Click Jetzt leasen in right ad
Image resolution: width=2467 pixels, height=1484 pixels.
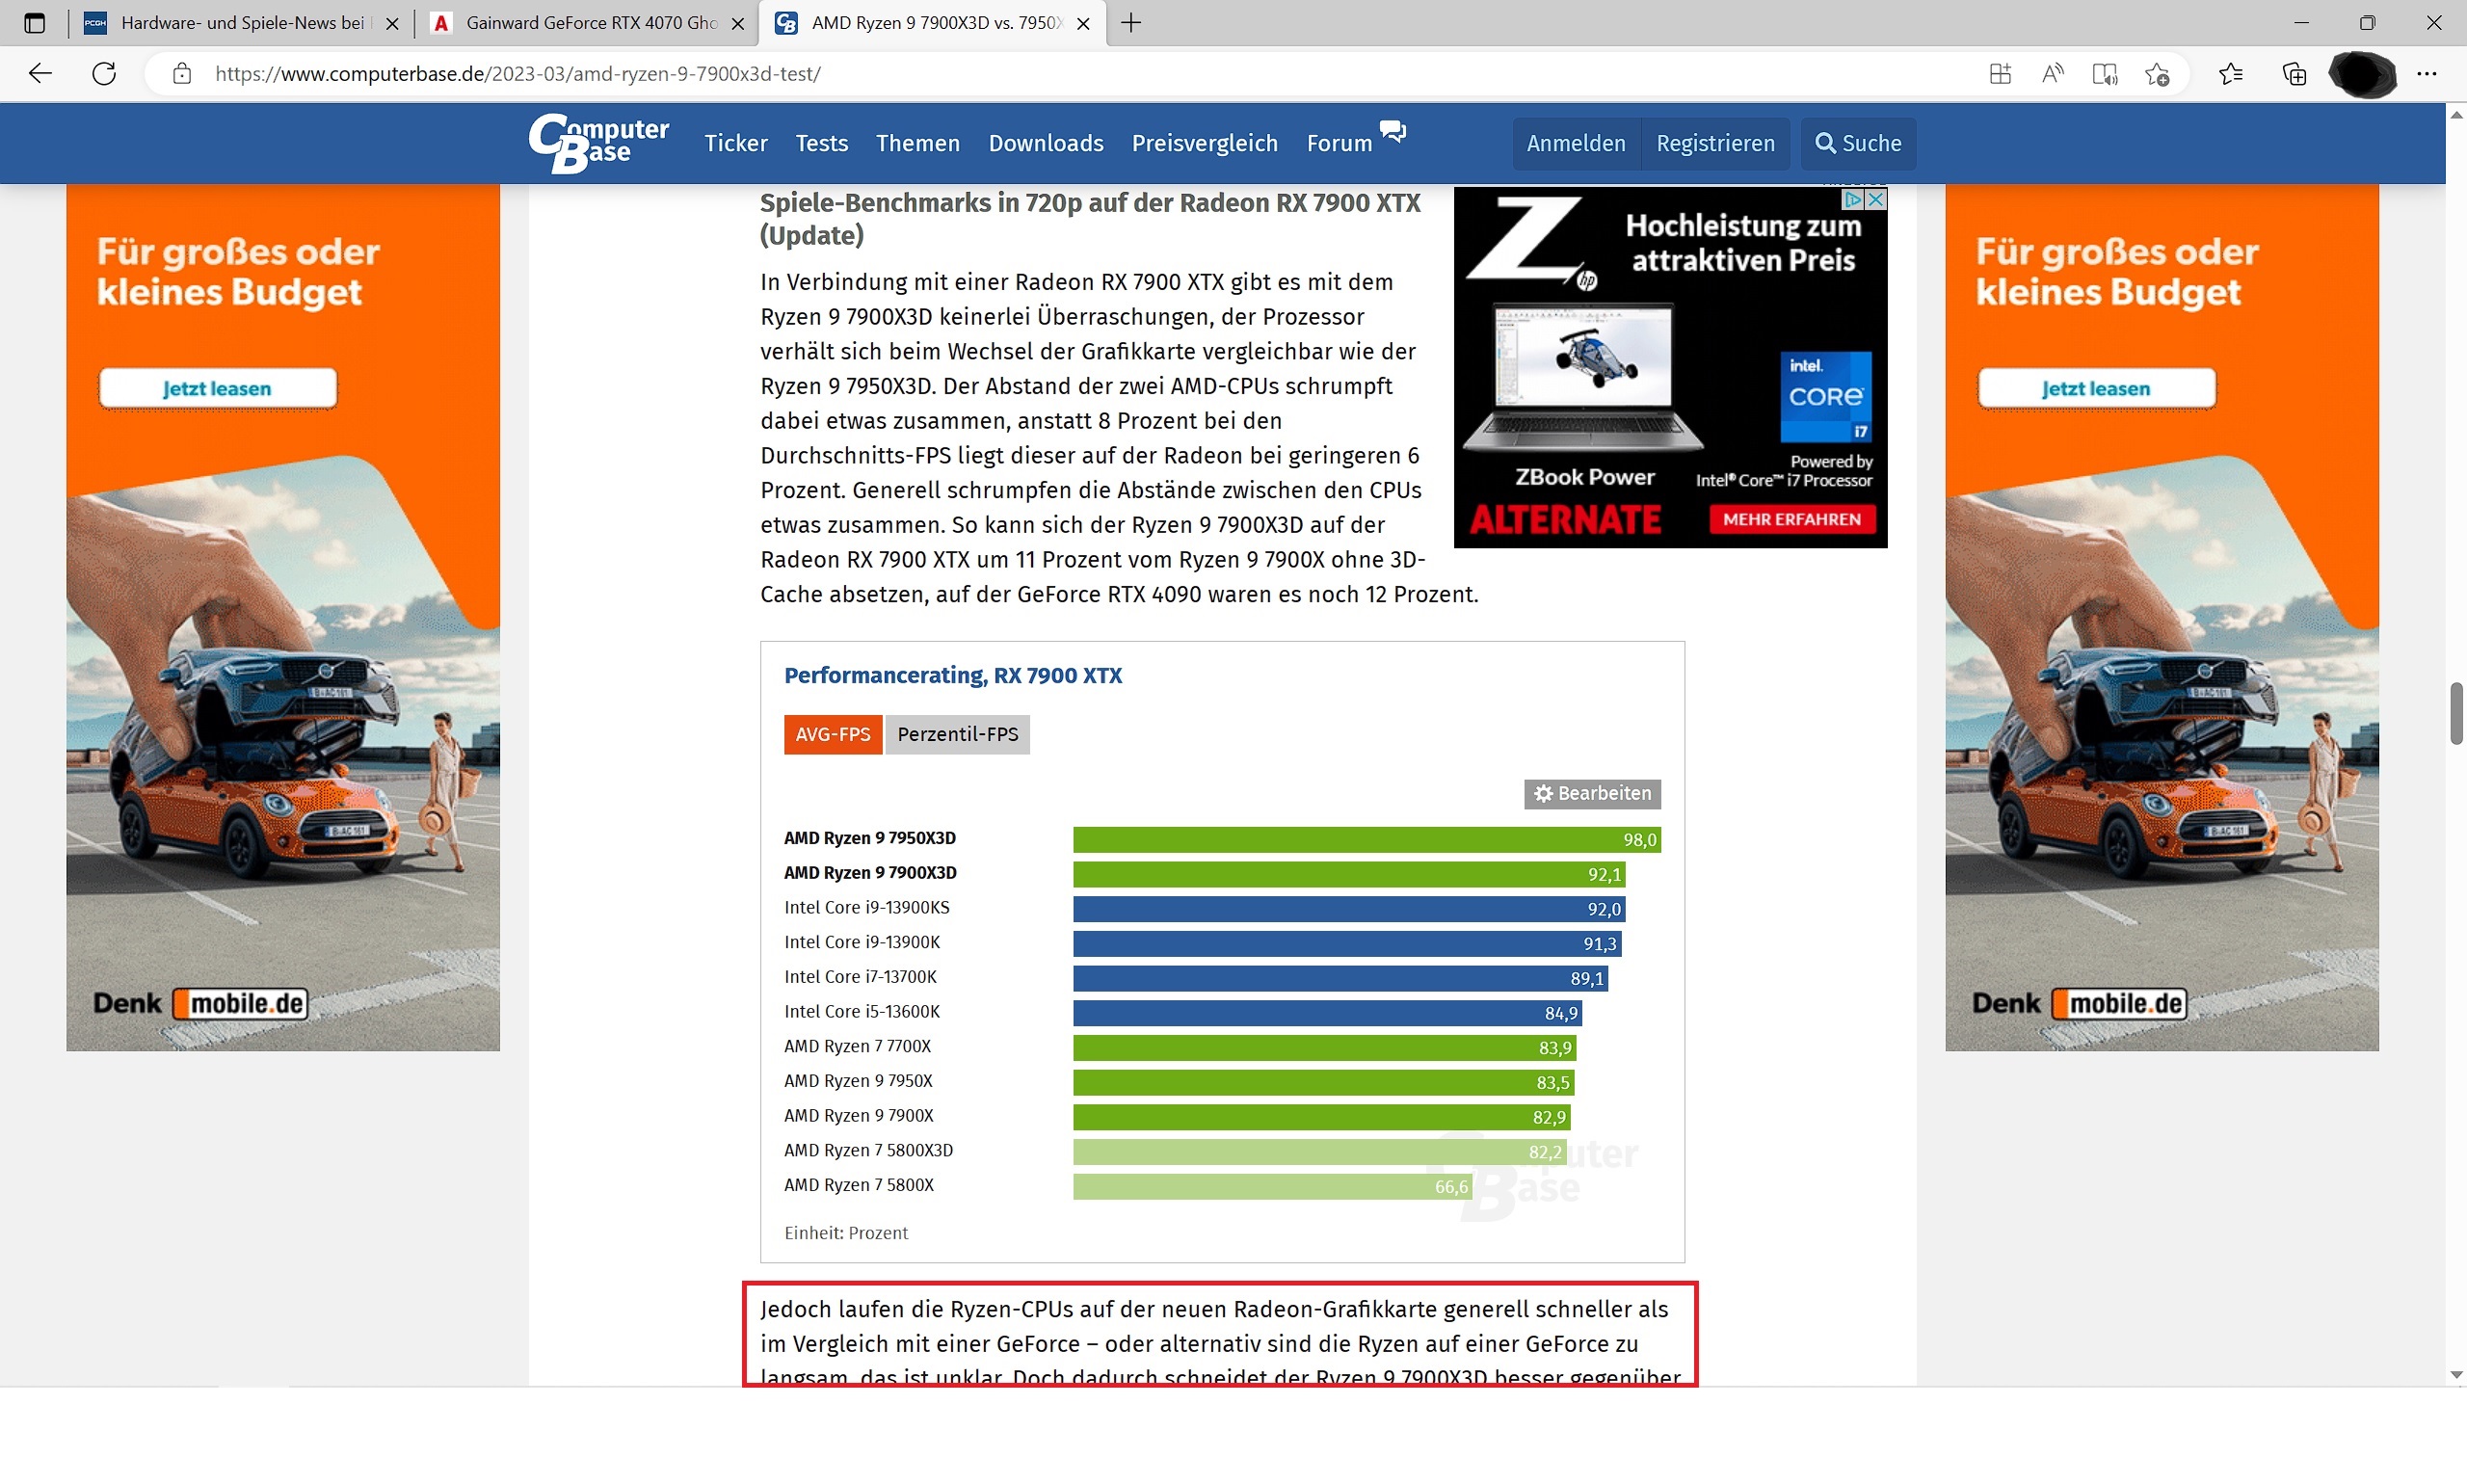coord(2096,388)
